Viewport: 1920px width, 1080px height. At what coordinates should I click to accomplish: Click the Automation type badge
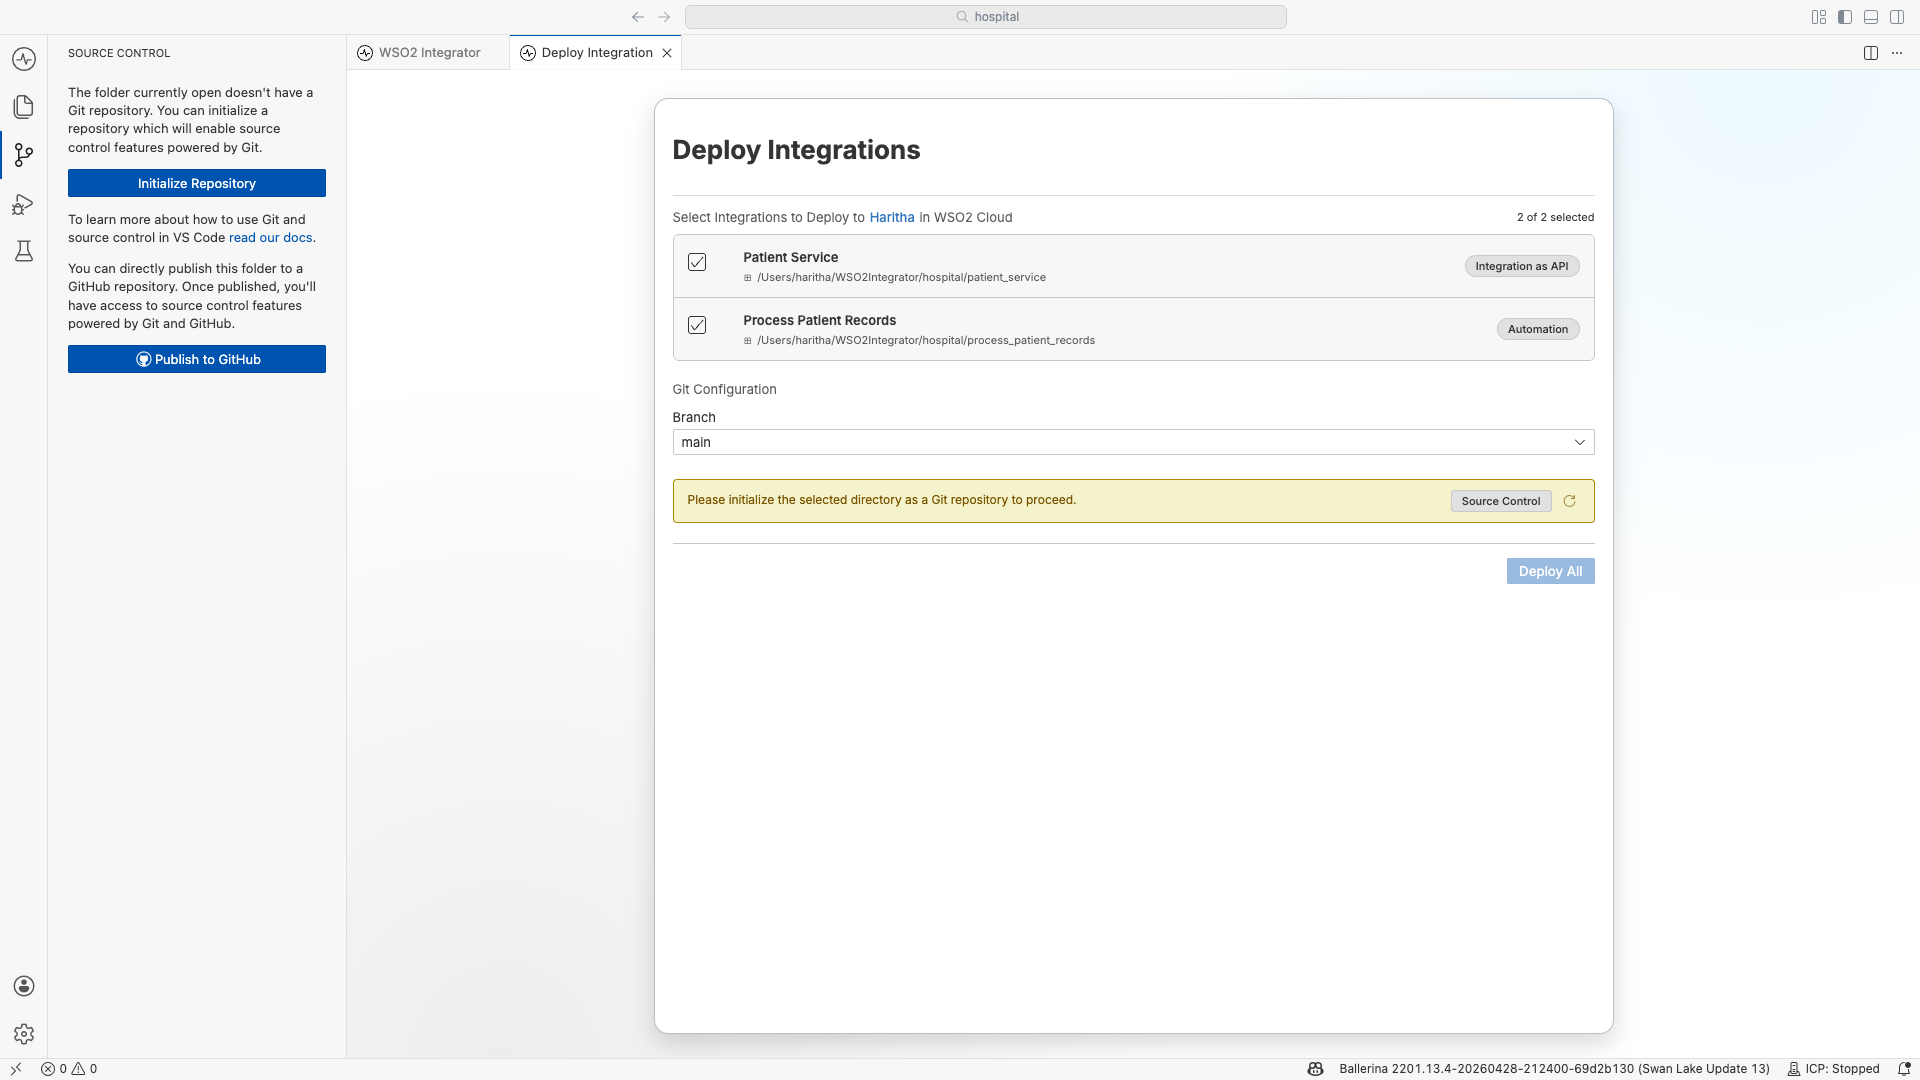click(x=1538, y=329)
